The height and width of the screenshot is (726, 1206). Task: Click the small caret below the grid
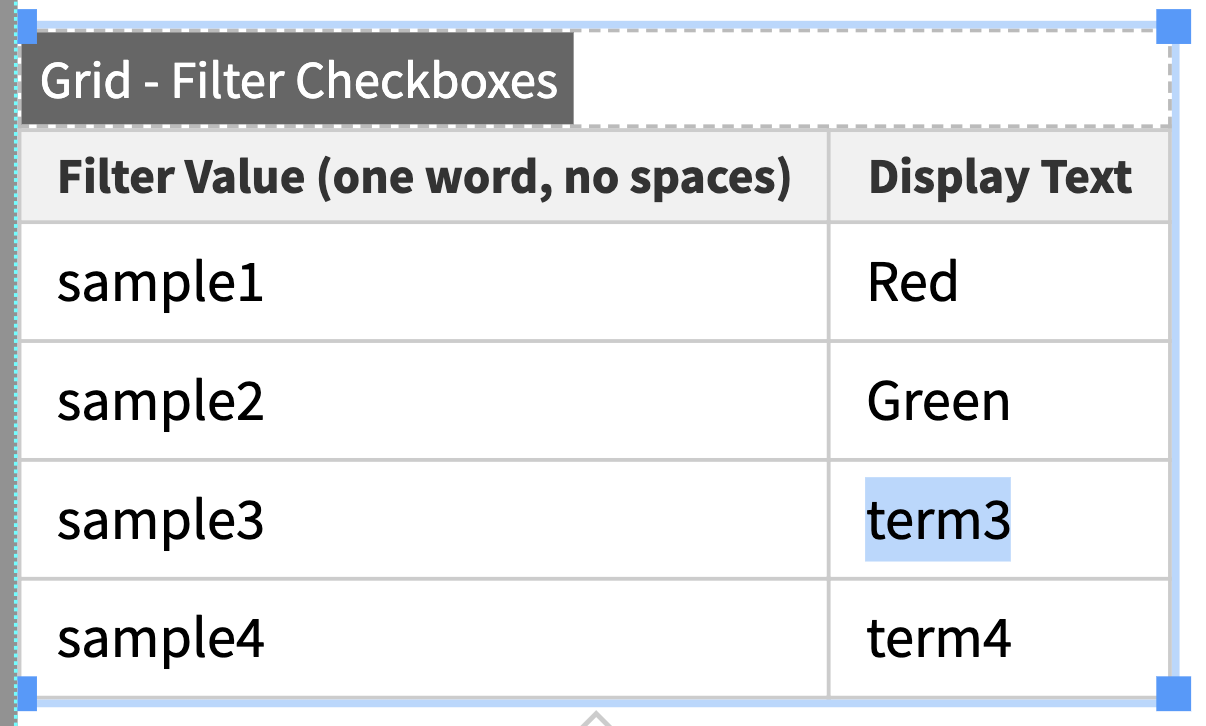[x=596, y=718]
